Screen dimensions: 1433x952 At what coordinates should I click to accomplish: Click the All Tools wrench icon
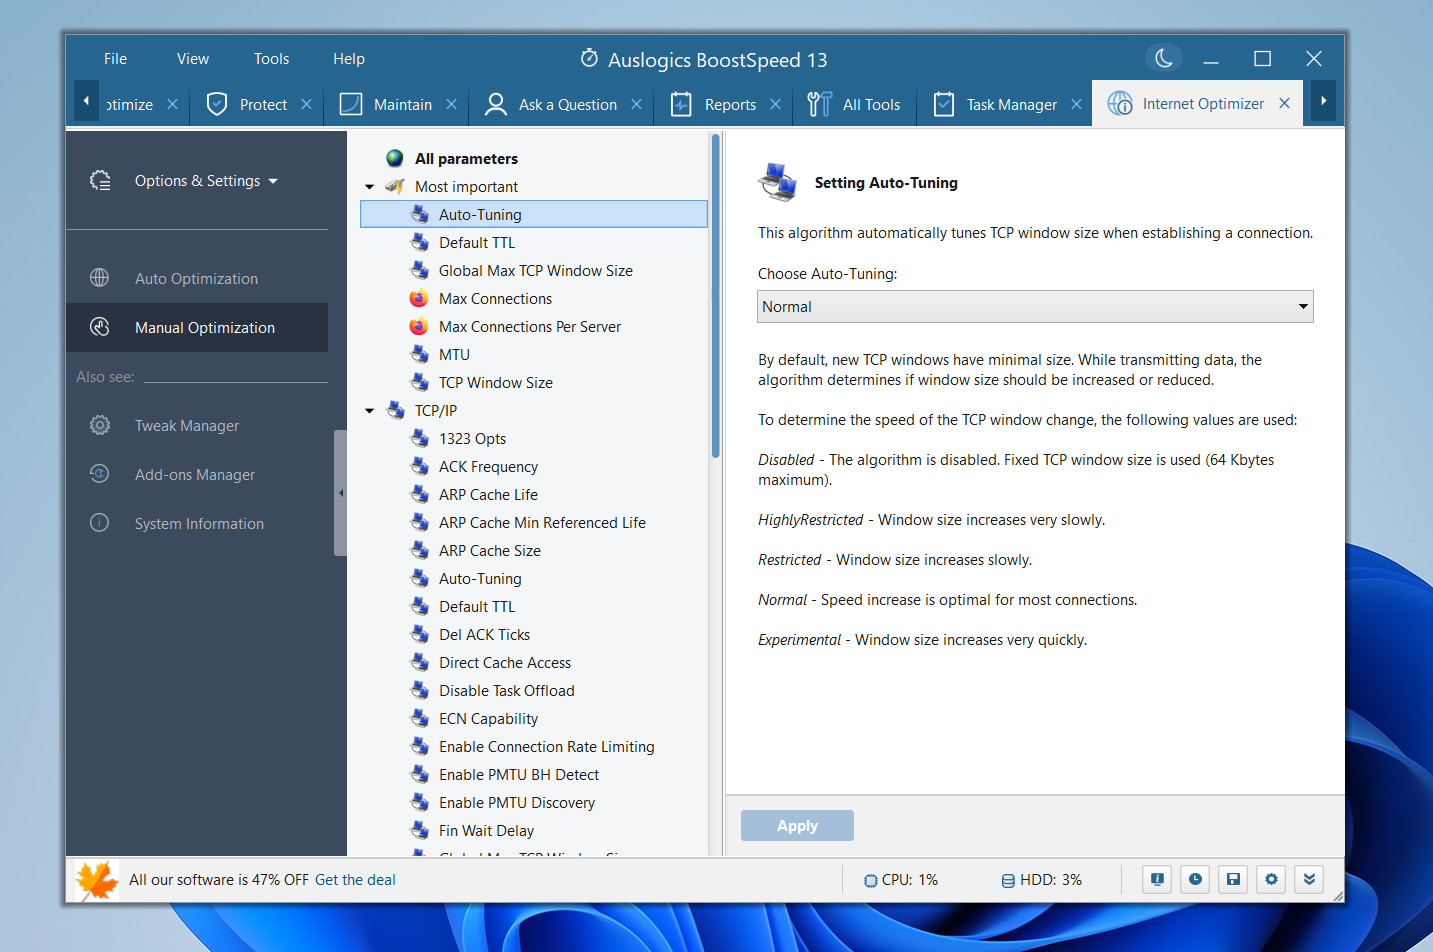[819, 104]
